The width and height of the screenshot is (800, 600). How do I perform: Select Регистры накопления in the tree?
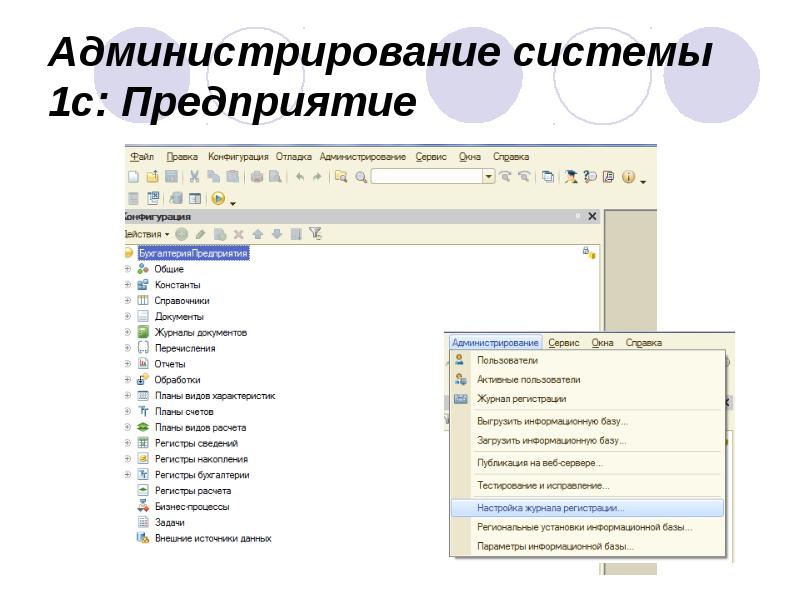(x=201, y=459)
